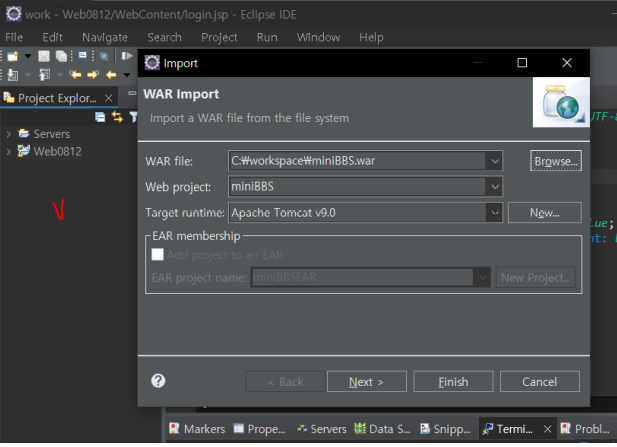Open the New wizard dropdown arrow
The image size is (617, 447).
coord(28,56)
